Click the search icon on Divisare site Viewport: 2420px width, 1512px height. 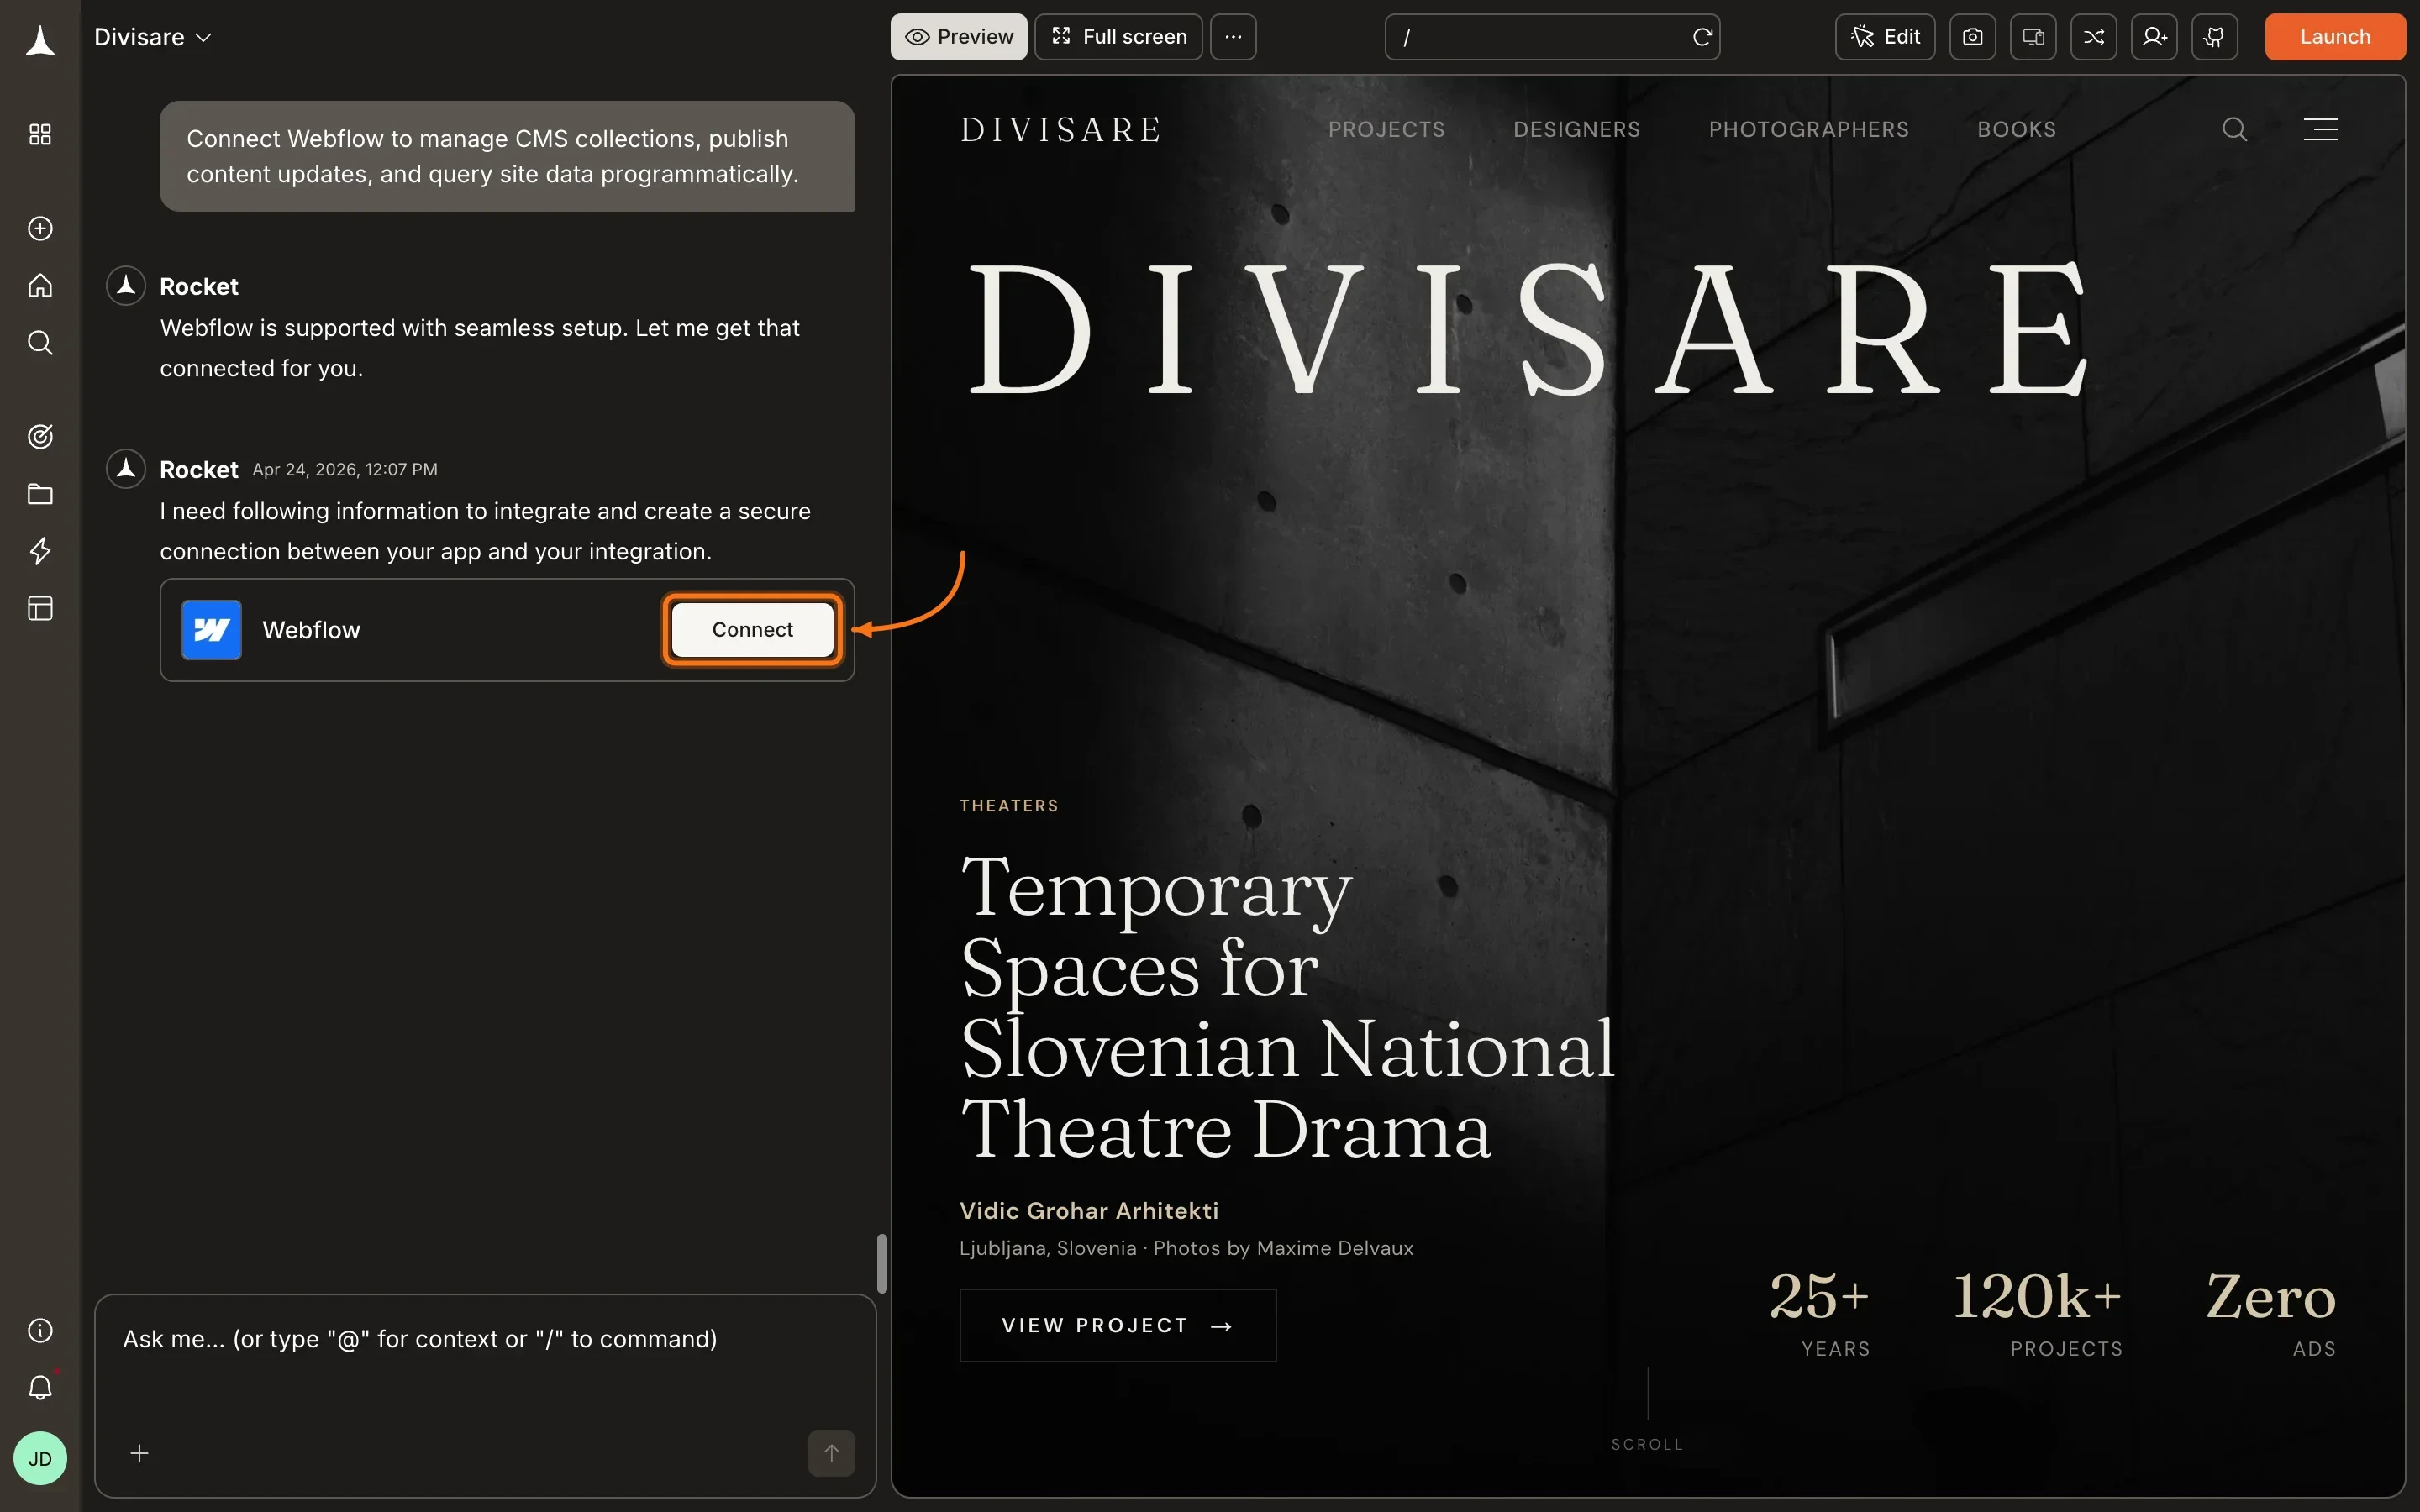[x=2234, y=129]
